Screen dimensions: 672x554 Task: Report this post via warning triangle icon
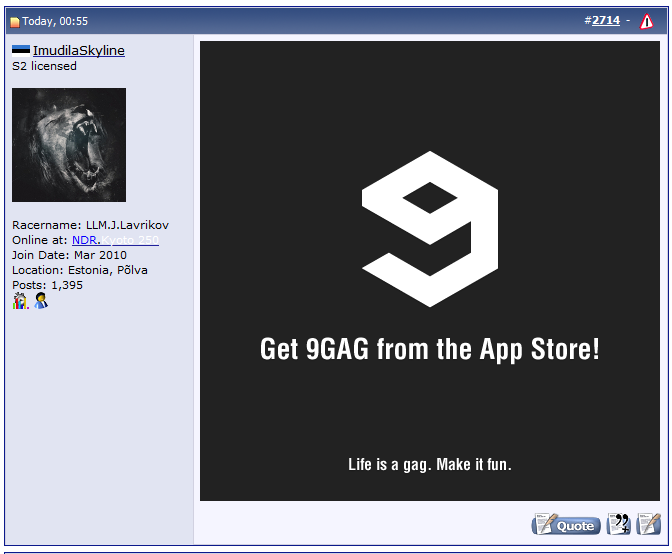click(646, 21)
